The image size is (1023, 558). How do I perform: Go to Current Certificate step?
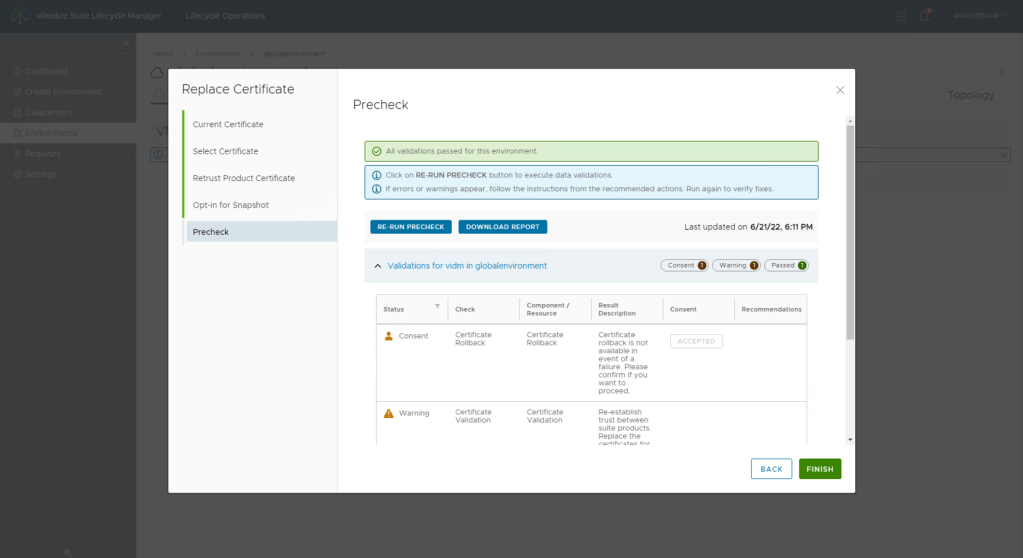(x=228, y=125)
